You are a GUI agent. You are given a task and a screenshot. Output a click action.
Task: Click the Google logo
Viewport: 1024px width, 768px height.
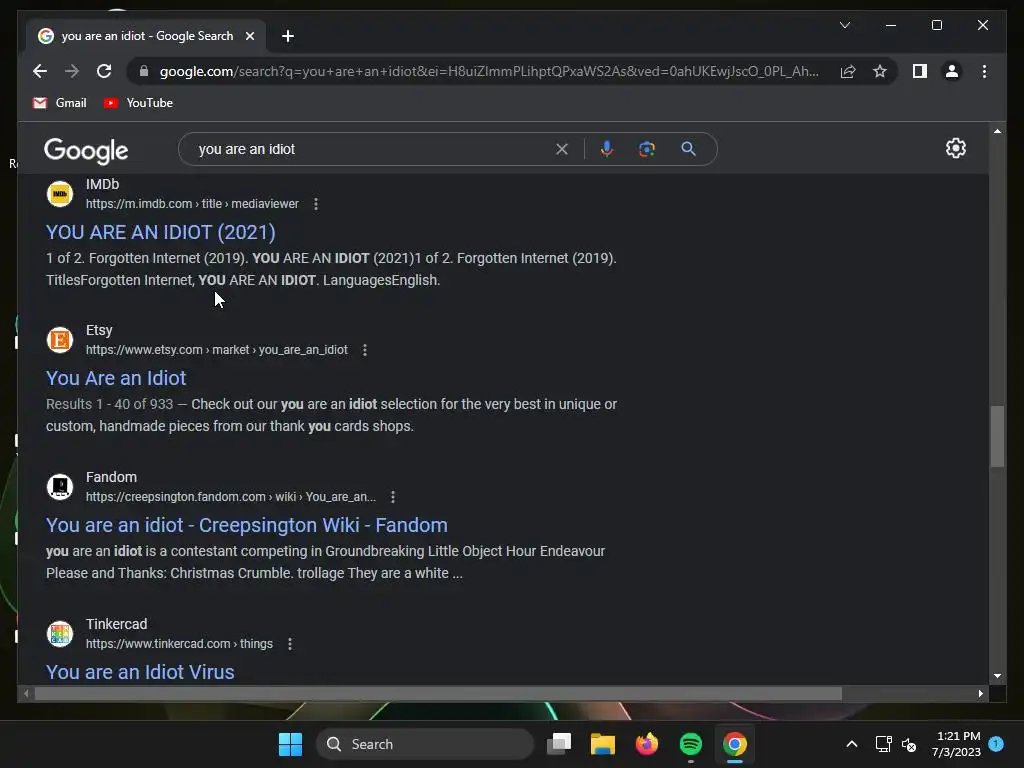coord(86,150)
